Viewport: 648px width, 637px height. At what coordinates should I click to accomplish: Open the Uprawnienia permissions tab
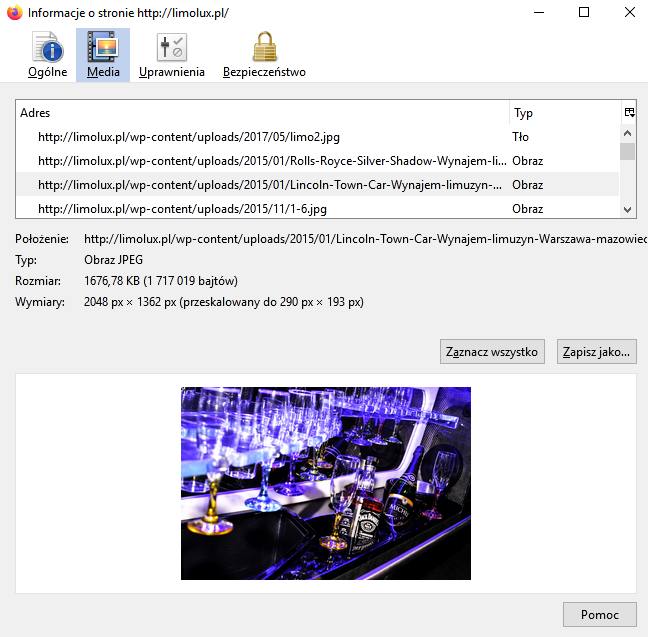point(172,55)
